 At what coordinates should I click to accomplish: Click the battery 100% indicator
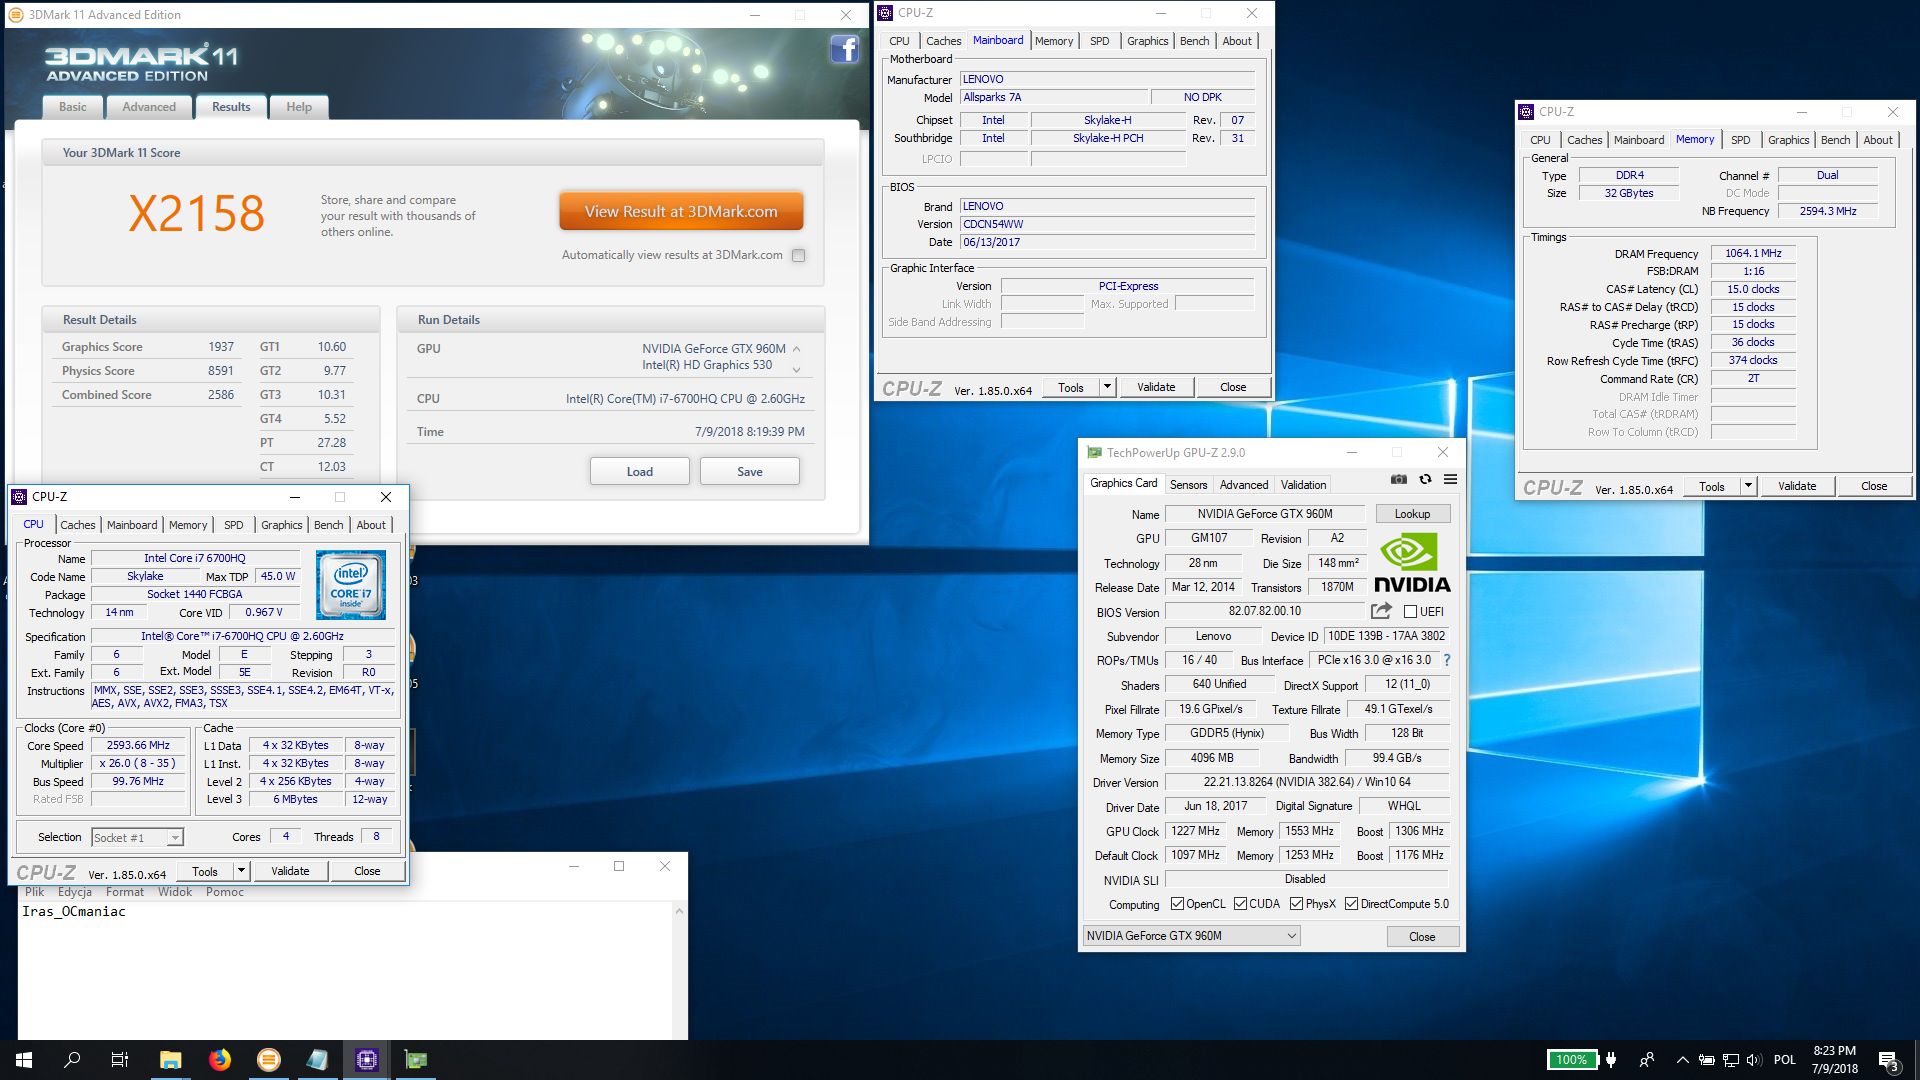coord(1571,1060)
